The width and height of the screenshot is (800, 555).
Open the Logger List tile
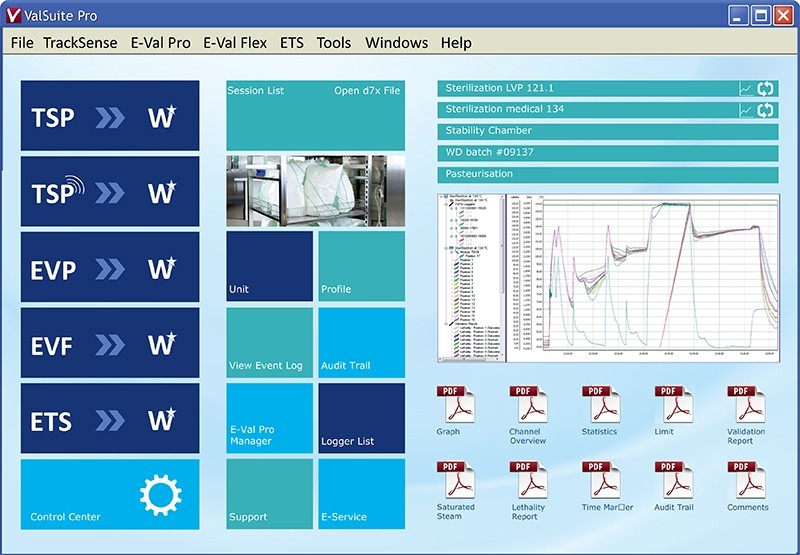362,418
